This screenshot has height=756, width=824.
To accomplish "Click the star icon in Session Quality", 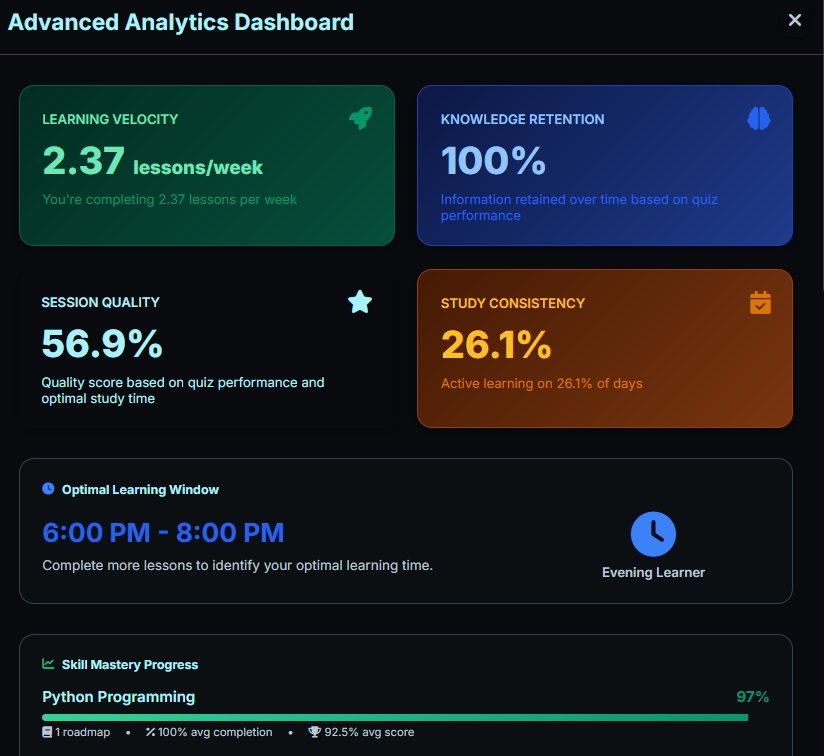I will [360, 302].
